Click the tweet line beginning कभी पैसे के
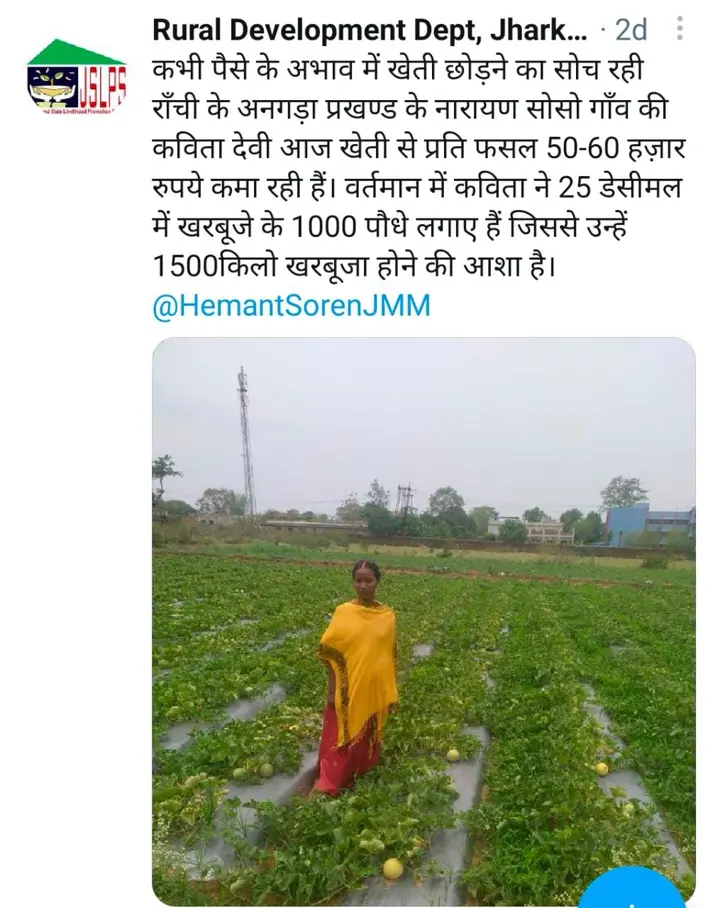This screenshot has width=720, height=908. pos(398,69)
